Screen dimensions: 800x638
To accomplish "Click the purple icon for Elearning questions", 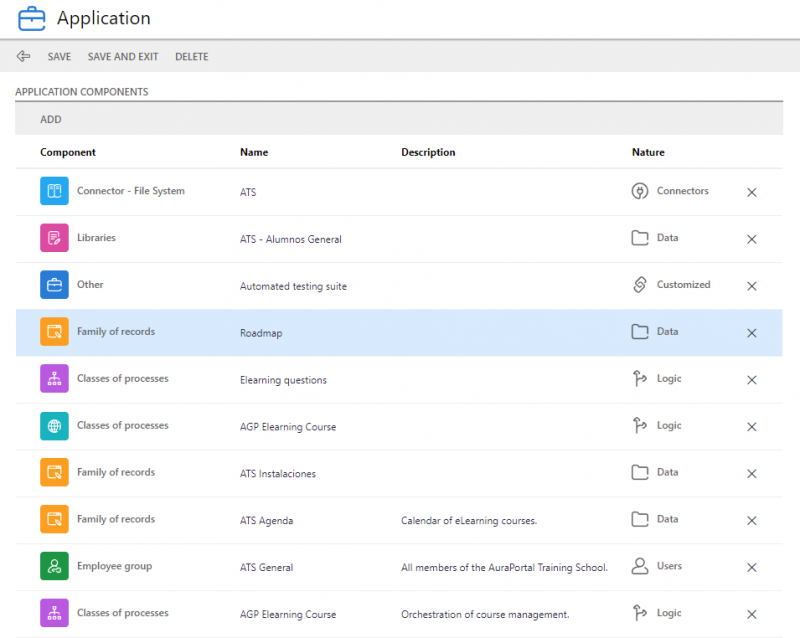I will point(54,379).
